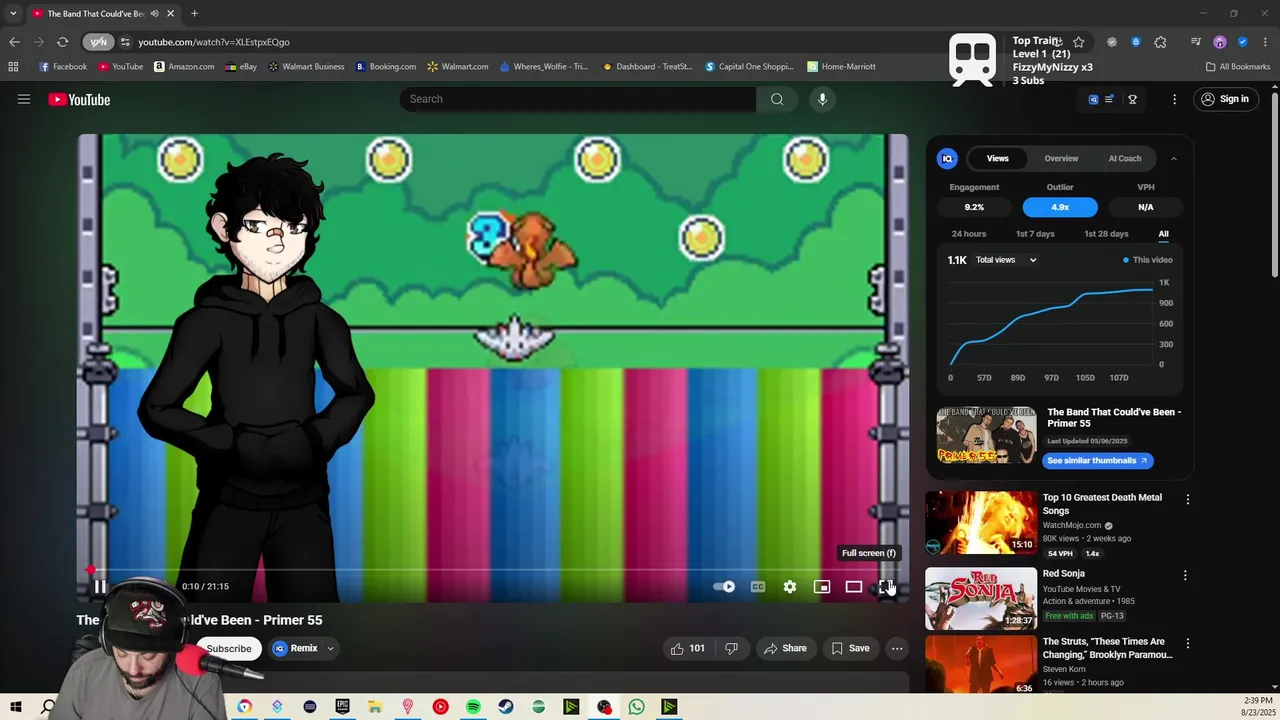Focus the YouTube search box
Viewport: 1280px width, 720px height.
tap(578, 99)
